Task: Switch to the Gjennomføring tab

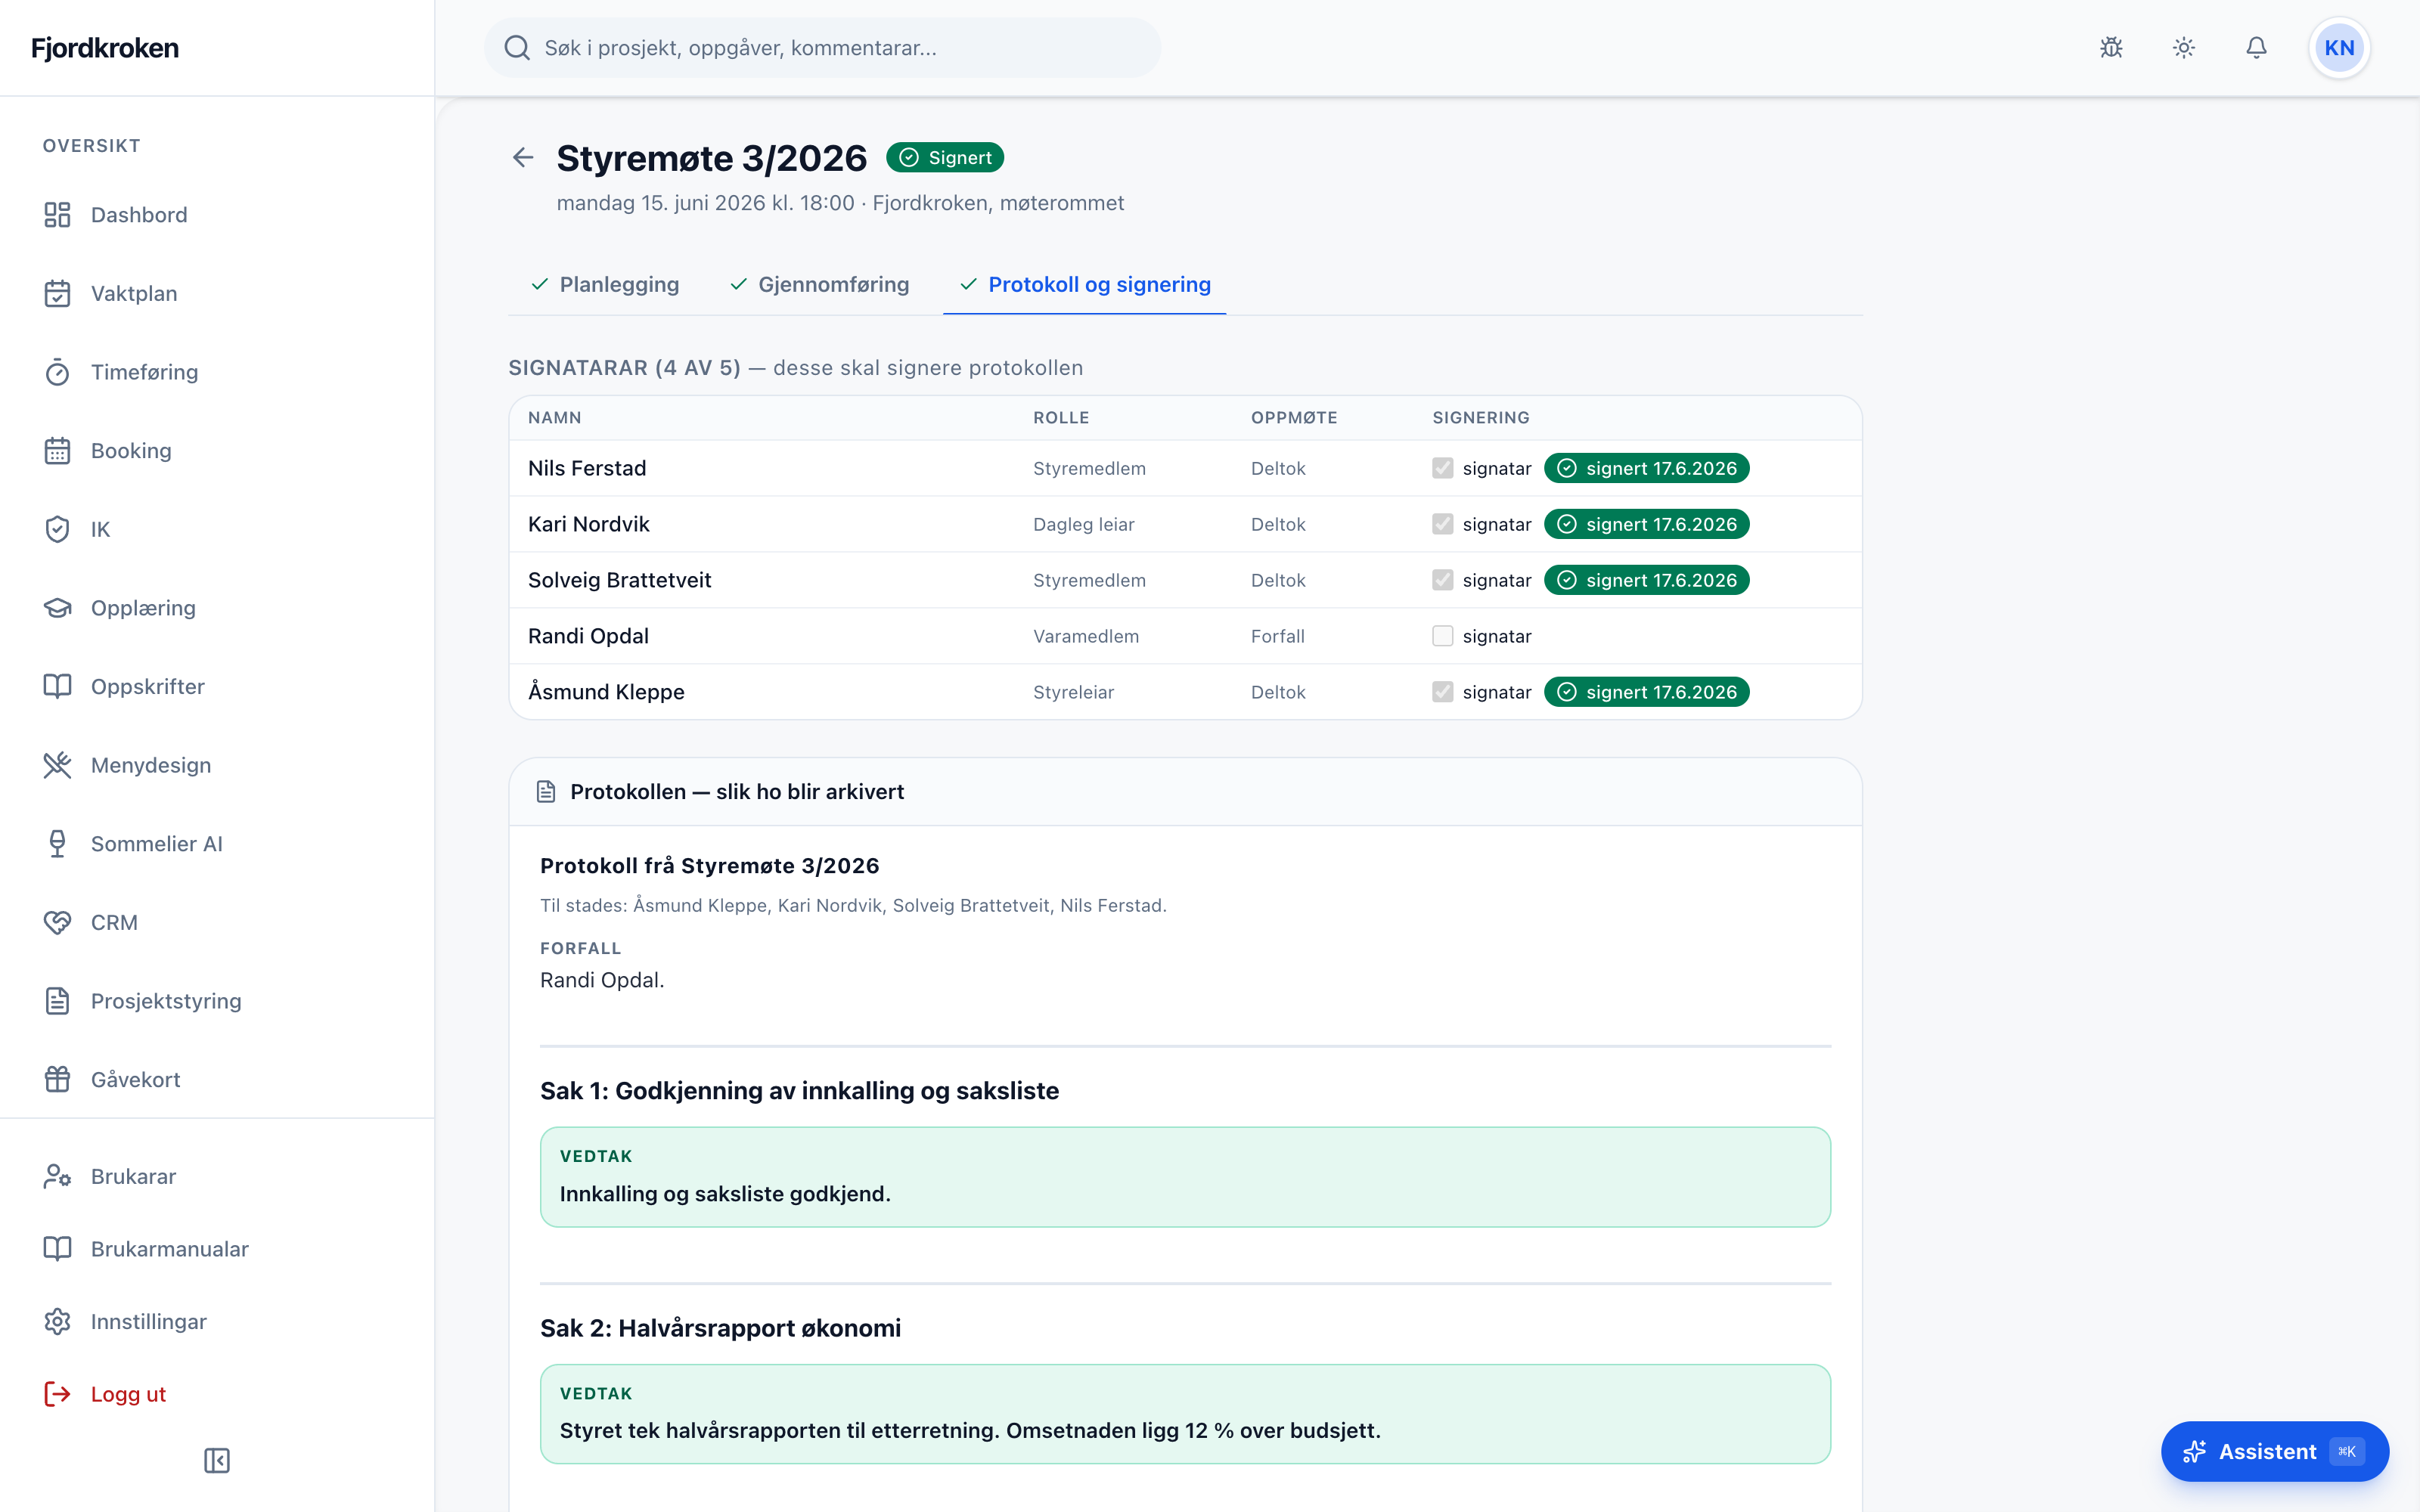Action: [819, 285]
